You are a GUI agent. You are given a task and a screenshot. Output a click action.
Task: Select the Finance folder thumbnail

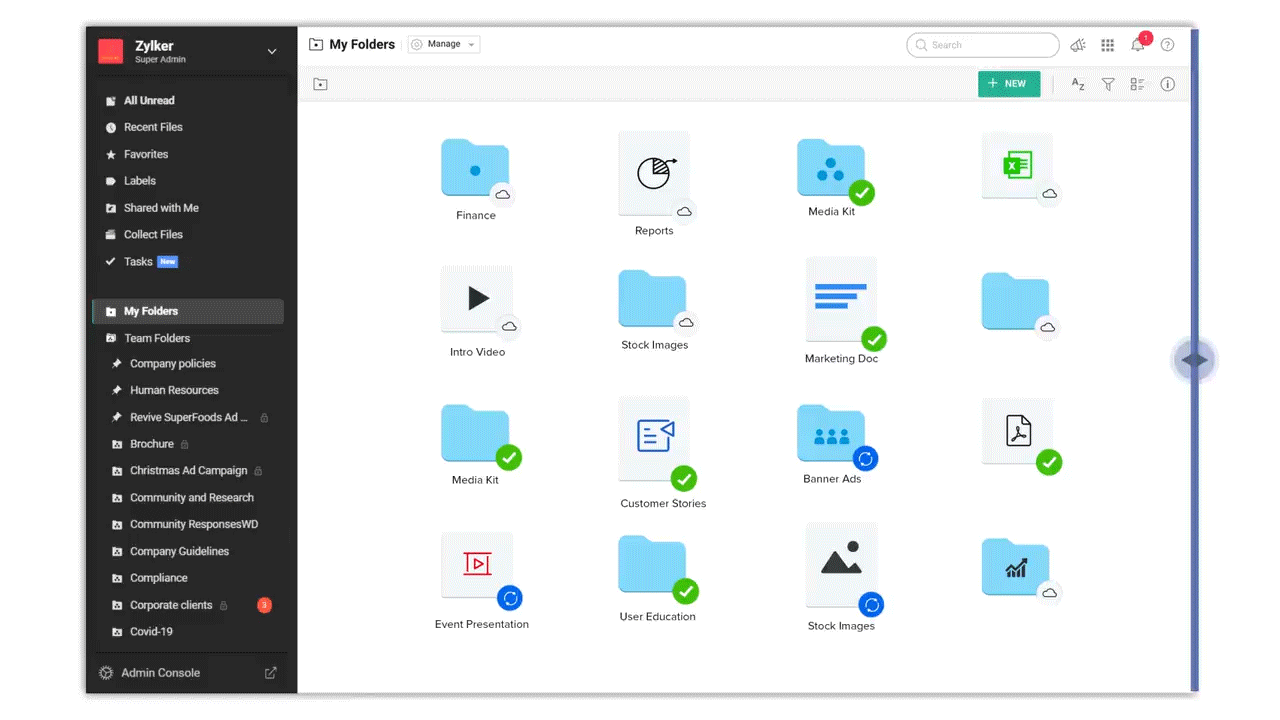tap(475, 168)
